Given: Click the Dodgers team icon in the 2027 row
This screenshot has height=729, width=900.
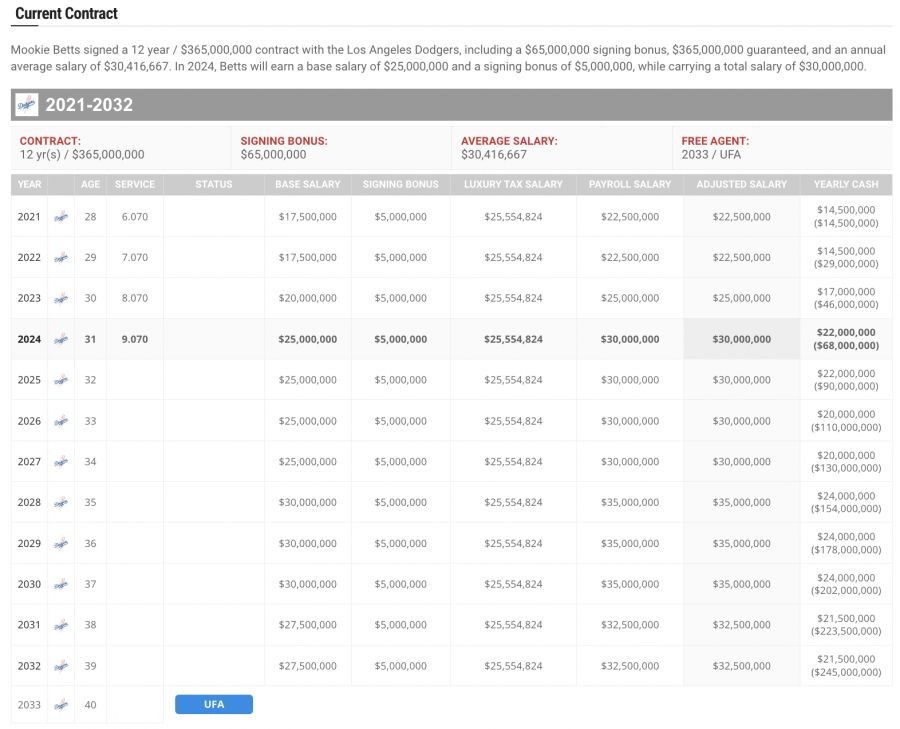Looking at the screenshot, I should tap(61, 462).
